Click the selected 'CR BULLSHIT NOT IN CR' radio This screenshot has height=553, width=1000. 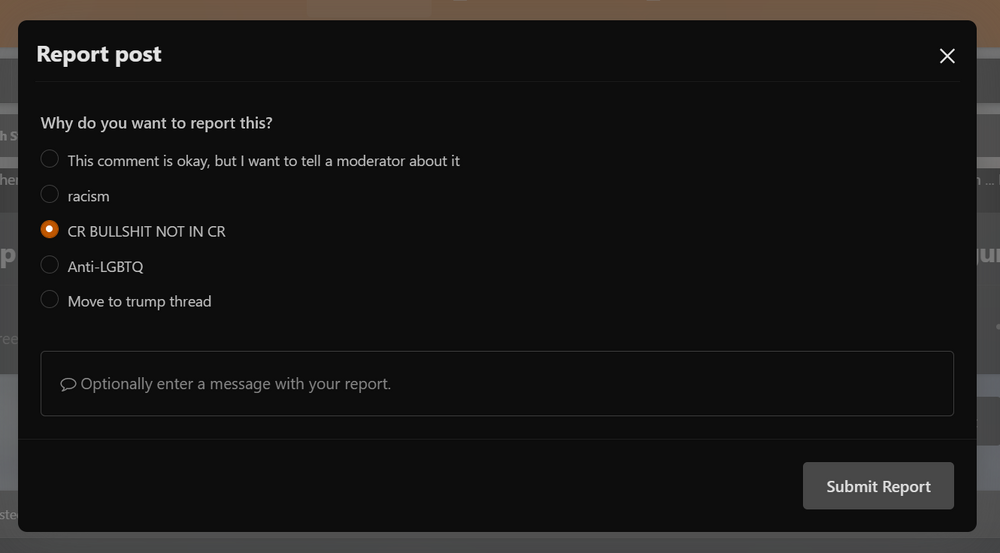coord(50,230)
